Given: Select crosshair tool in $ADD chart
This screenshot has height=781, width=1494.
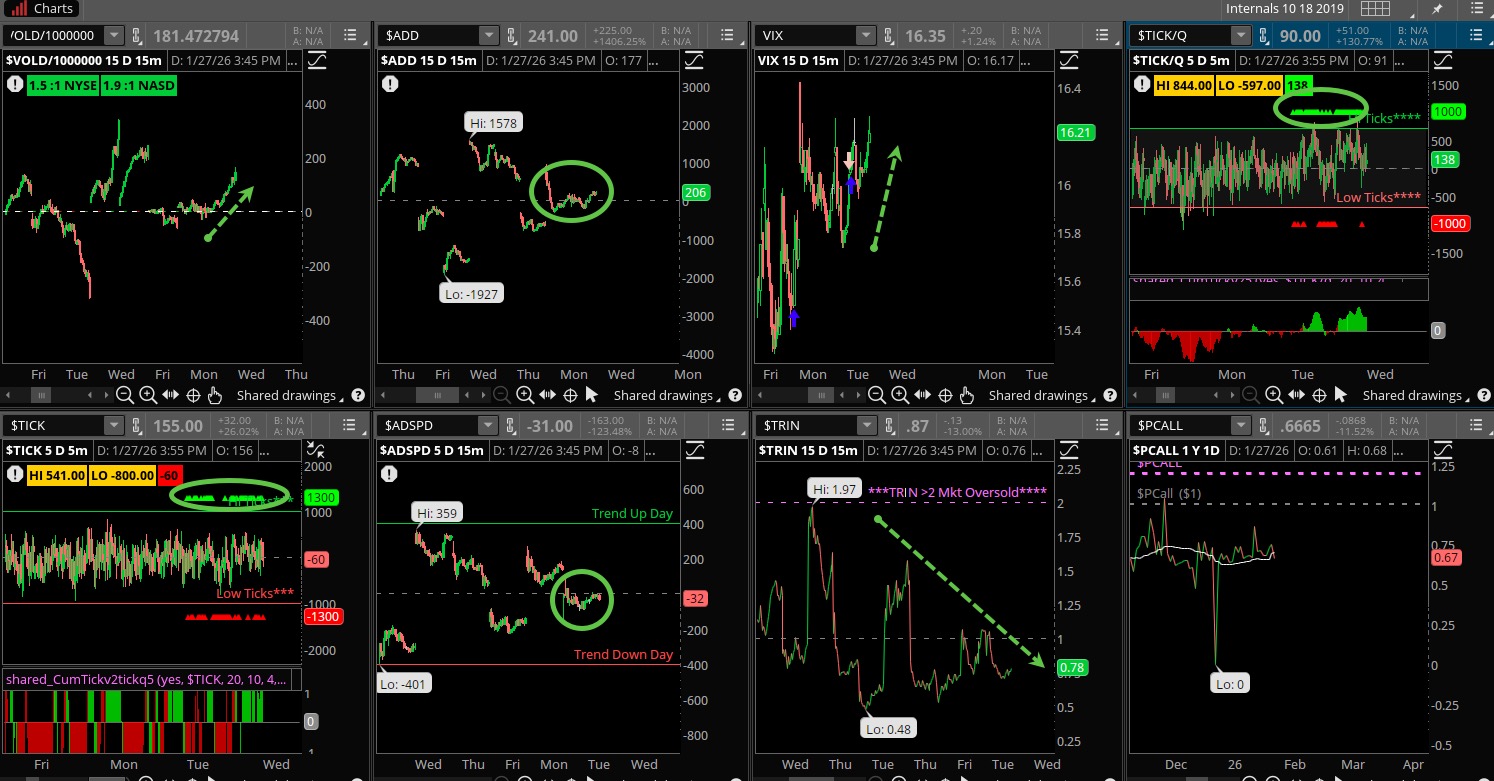Looking at the screenshot, I should point(568,395).
